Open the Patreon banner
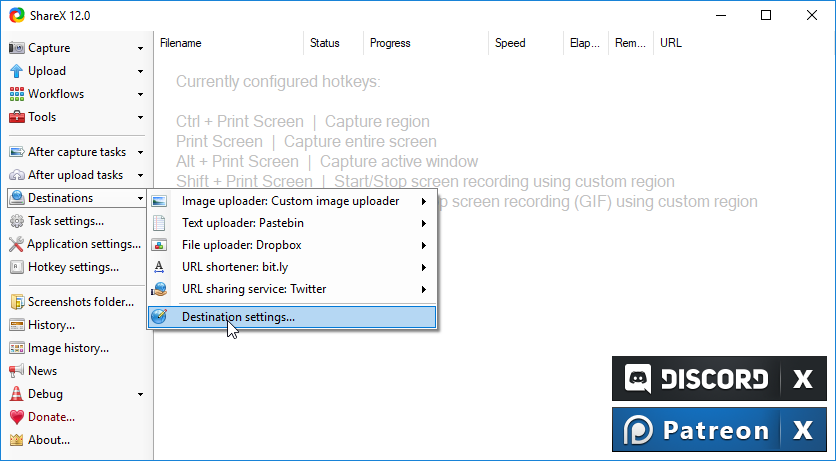This screenshot has height=461, width=836. [696, 430]
